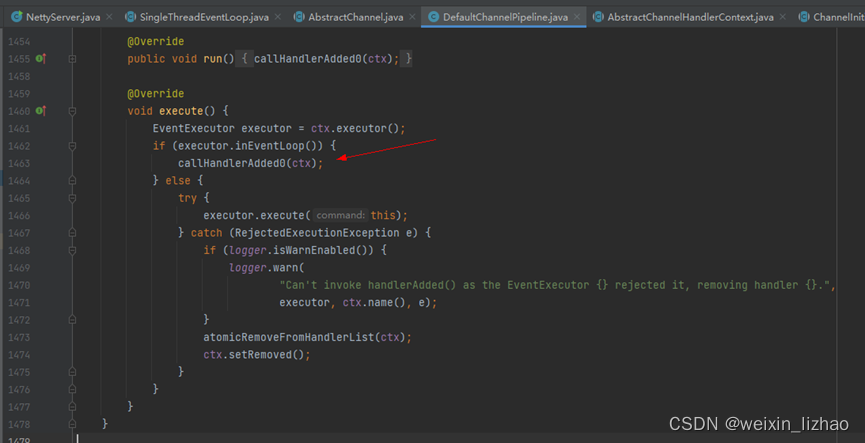This screenshot has height=443, width=865.
Task: Click the @Override annotation on line 1459
Action: click(156, 94)
